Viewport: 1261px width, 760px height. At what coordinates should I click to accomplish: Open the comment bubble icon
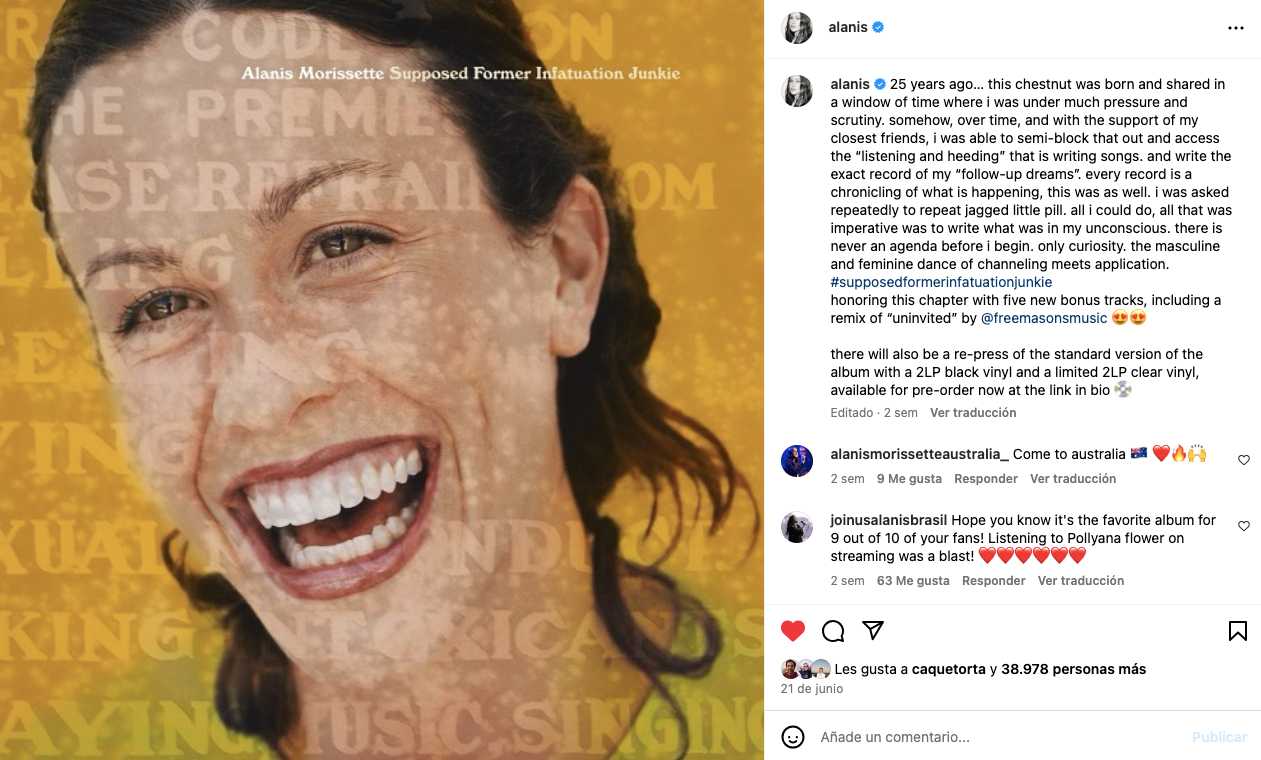point(833,631)
